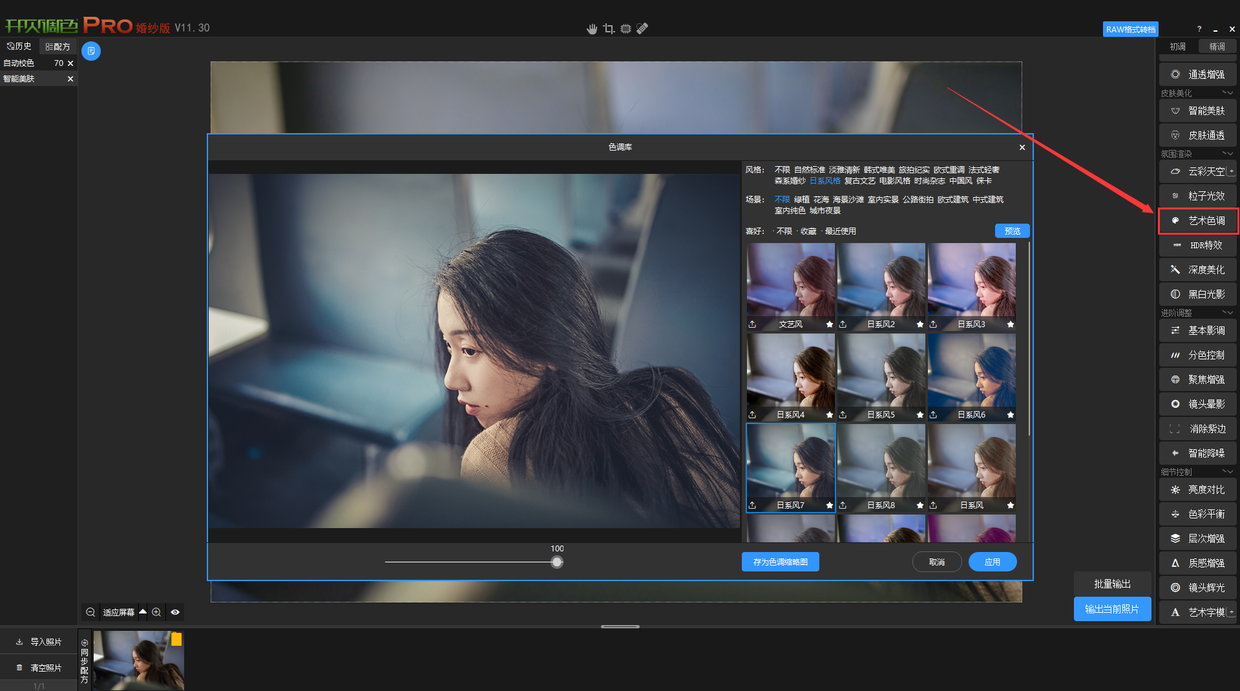Viewport: 1240px width, 691px height.
Task: Click the zoom in magnifier icon
Action: [157, 612]
